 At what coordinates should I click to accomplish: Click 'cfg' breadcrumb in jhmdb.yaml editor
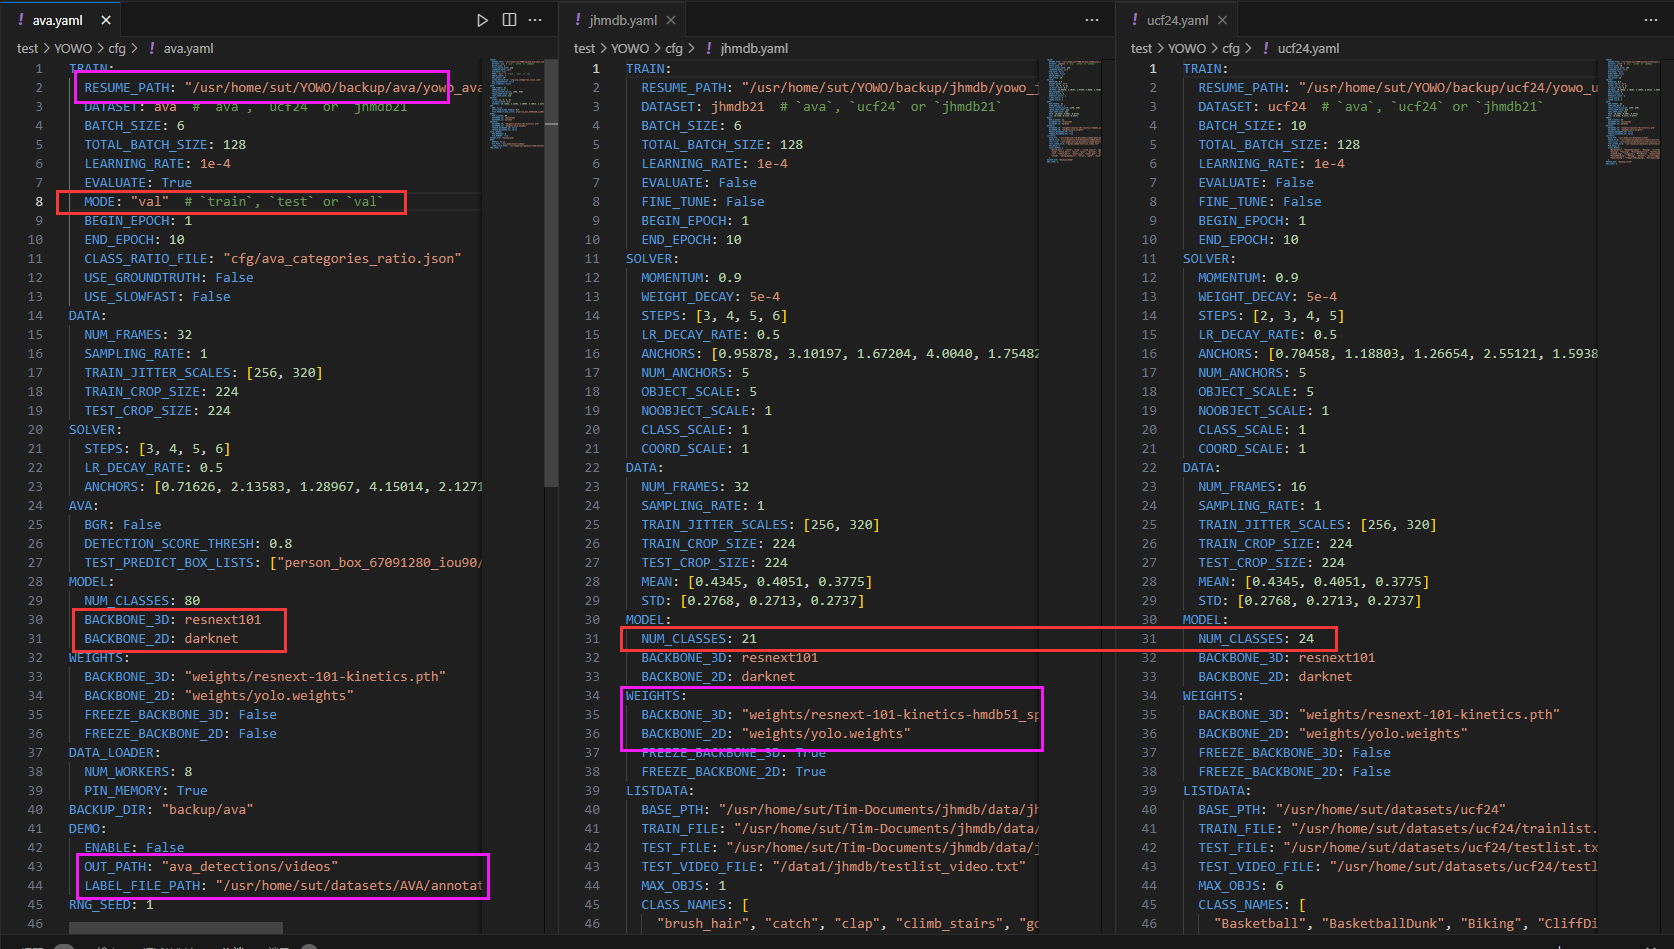coord(674,48)
